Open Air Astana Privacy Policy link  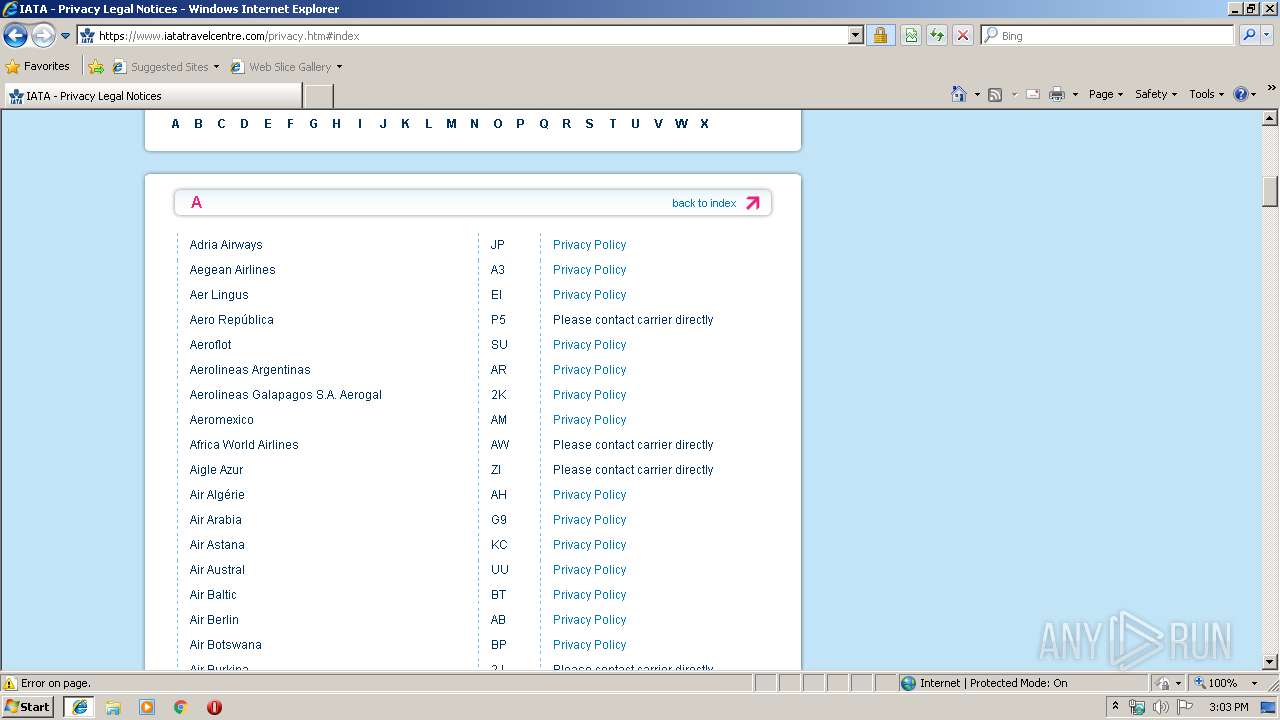[589, 545]
